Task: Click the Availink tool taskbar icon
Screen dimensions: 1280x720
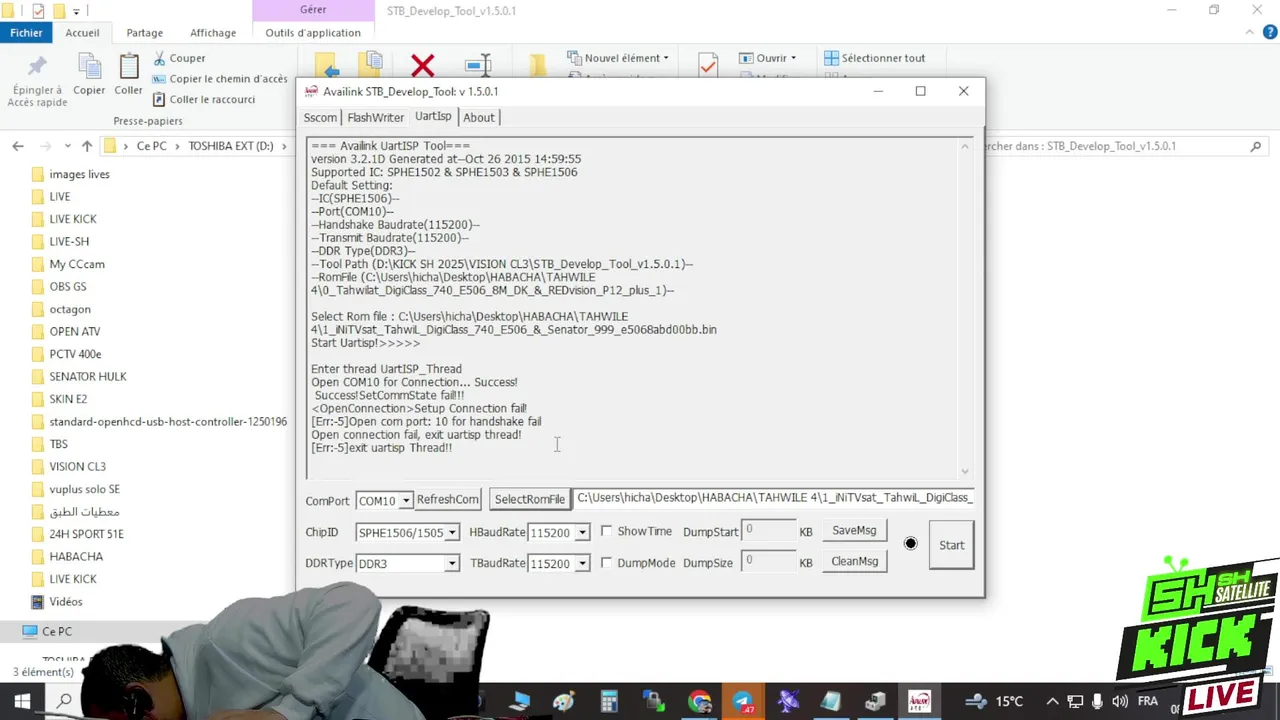Action: click(919, 702)
